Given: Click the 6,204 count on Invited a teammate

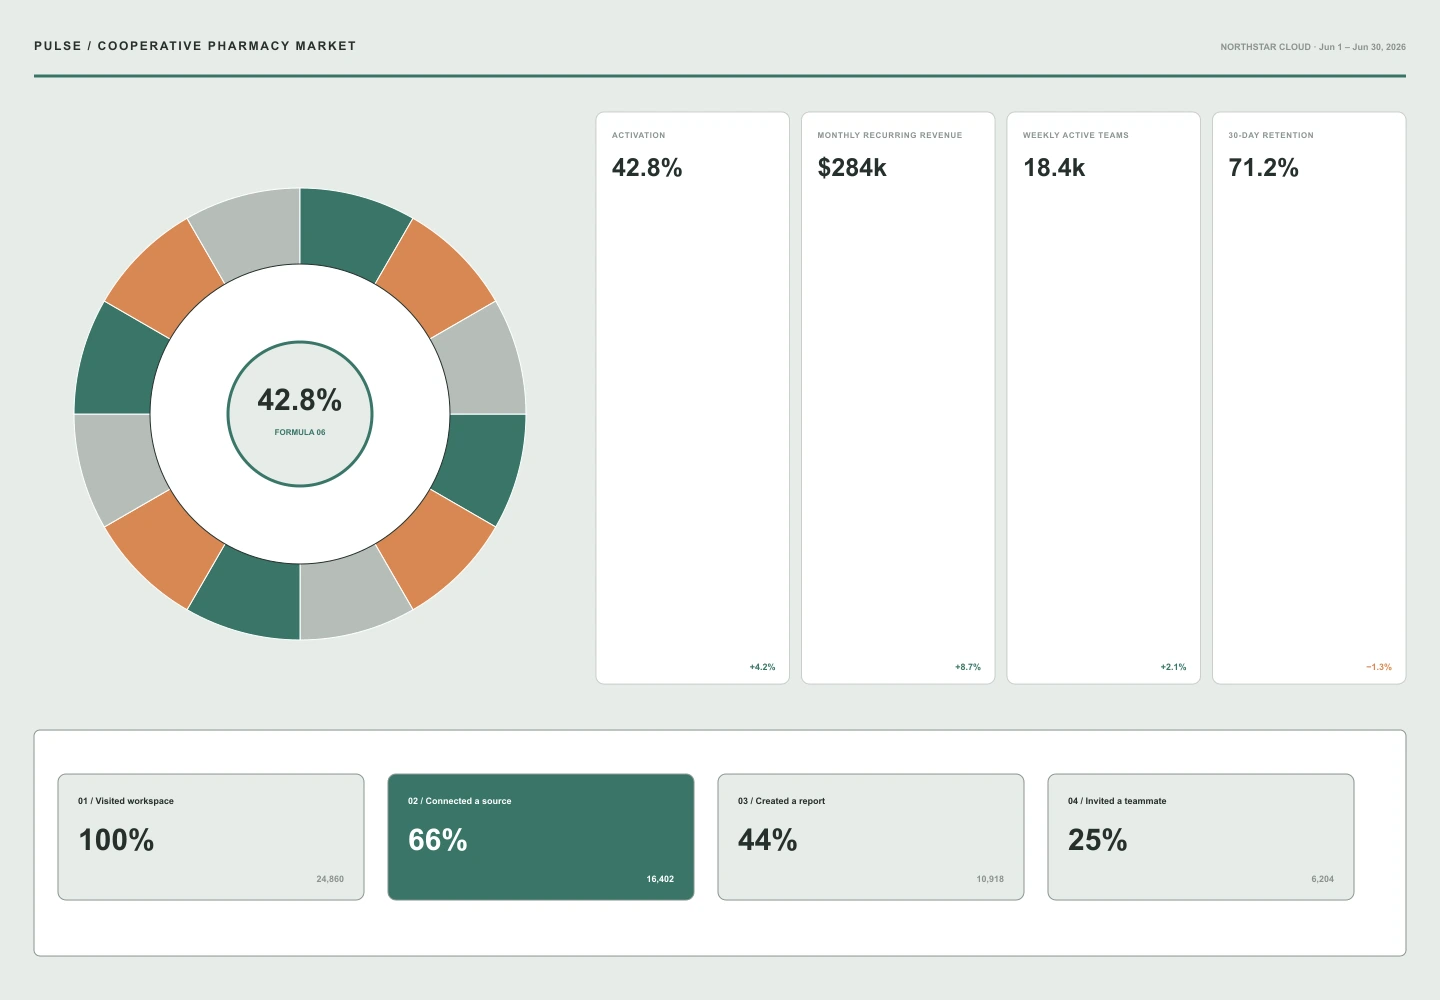Looking at the screenshot, I should pos(1322,879).
